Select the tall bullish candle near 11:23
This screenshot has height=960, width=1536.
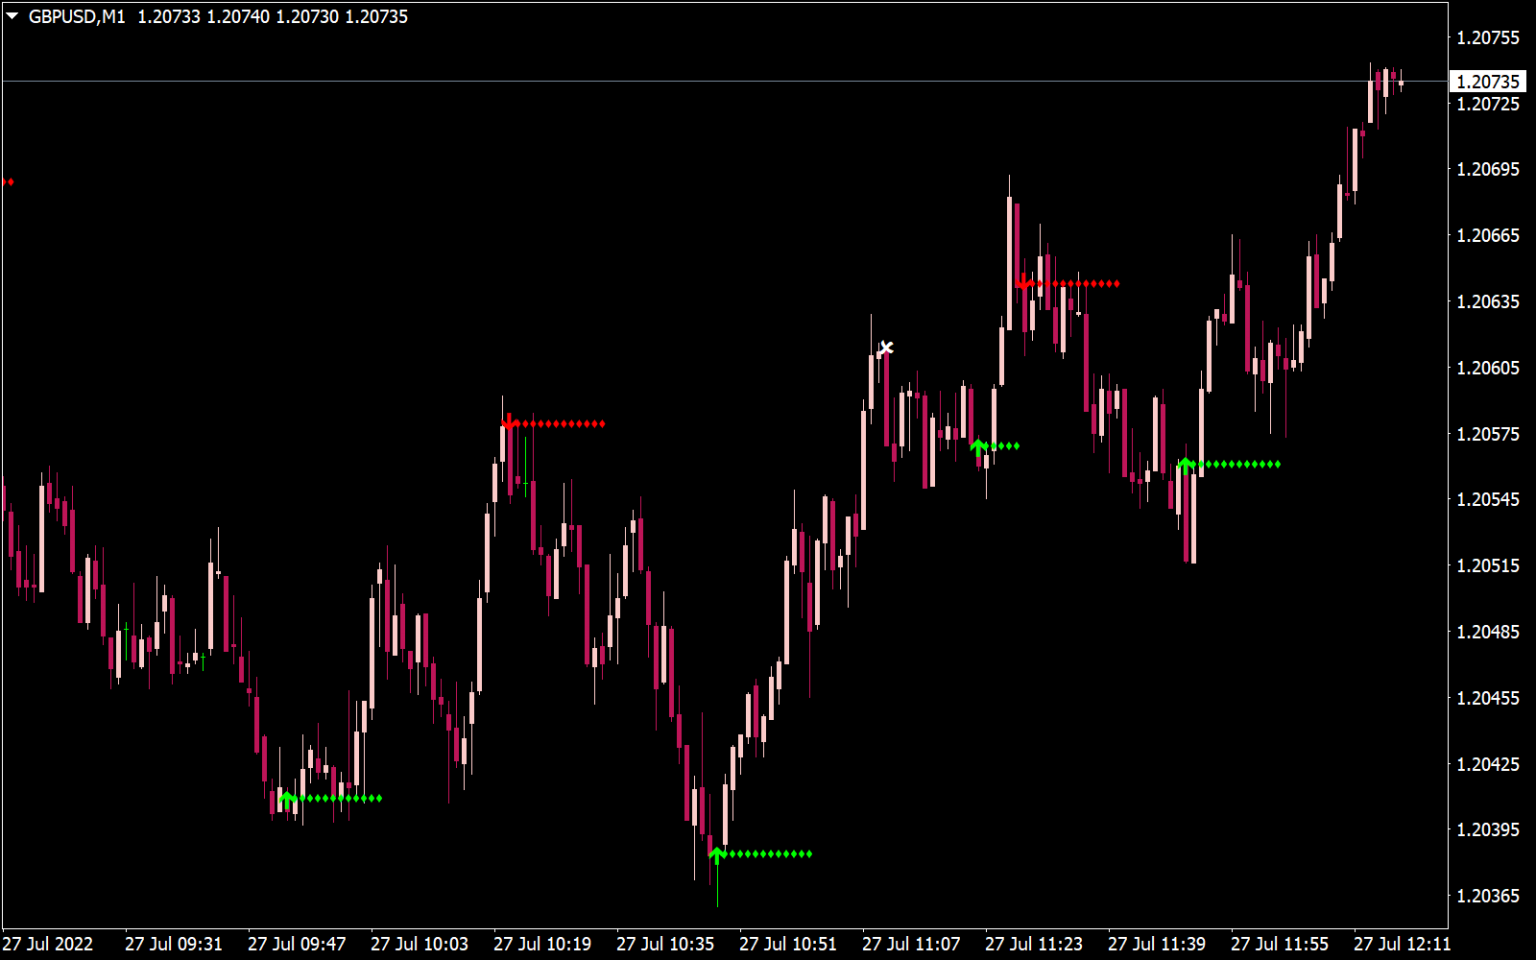(1010, 260)
